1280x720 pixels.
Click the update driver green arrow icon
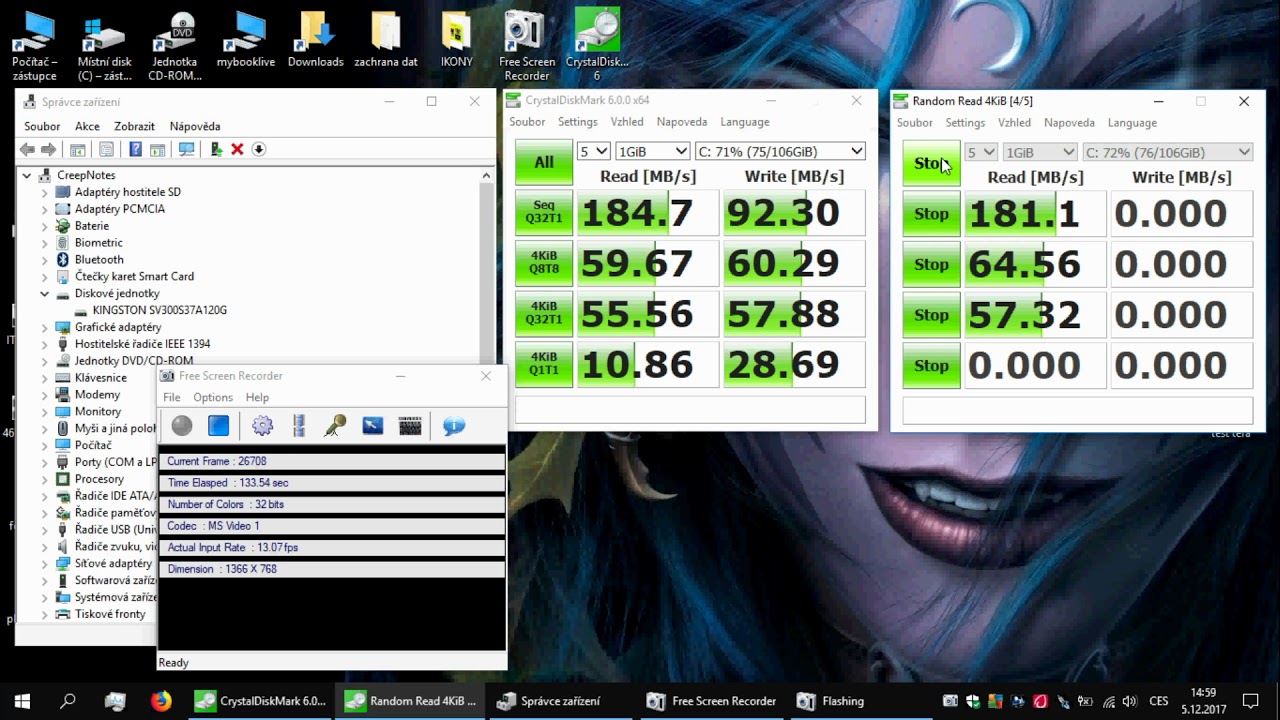pyautogui.click(x=216, y=149)
